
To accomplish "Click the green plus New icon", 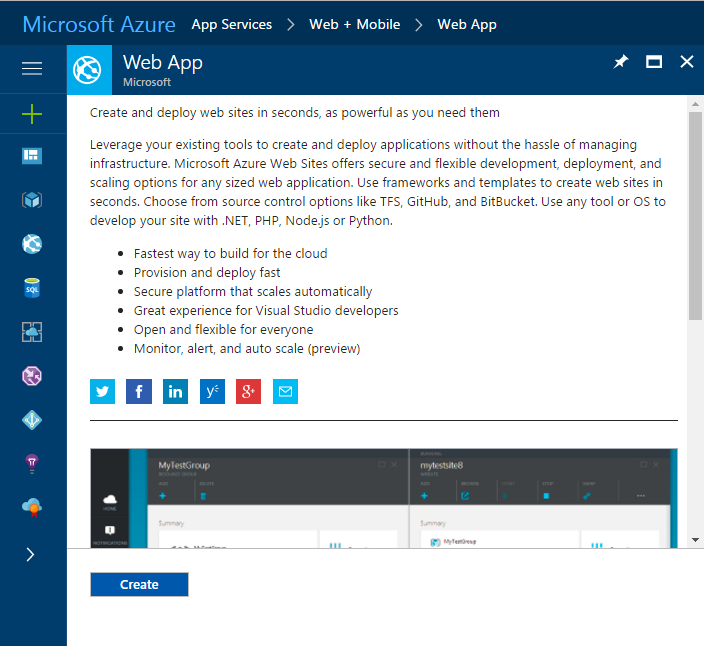I will pyautogui.click(x=32, y=114).
